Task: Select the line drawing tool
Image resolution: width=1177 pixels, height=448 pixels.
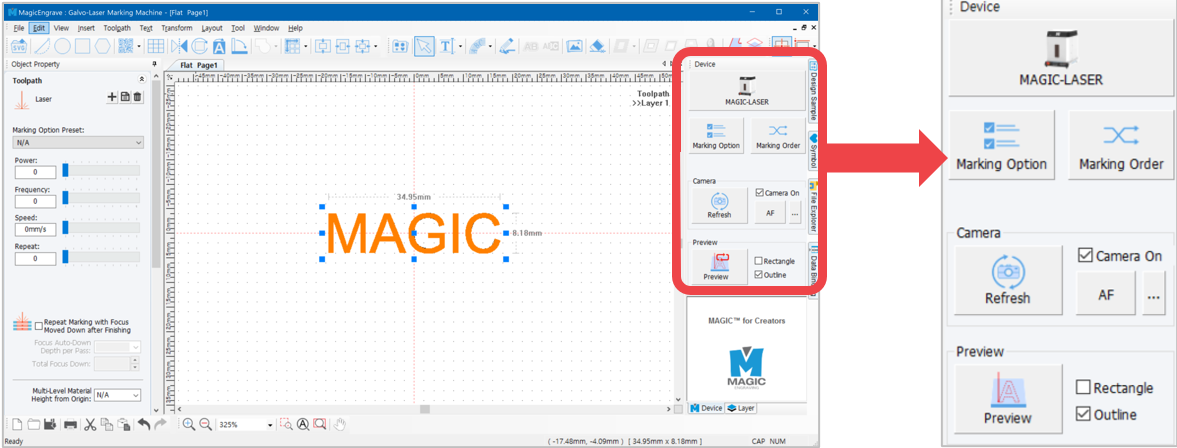Action: click(x=43, y=46)
